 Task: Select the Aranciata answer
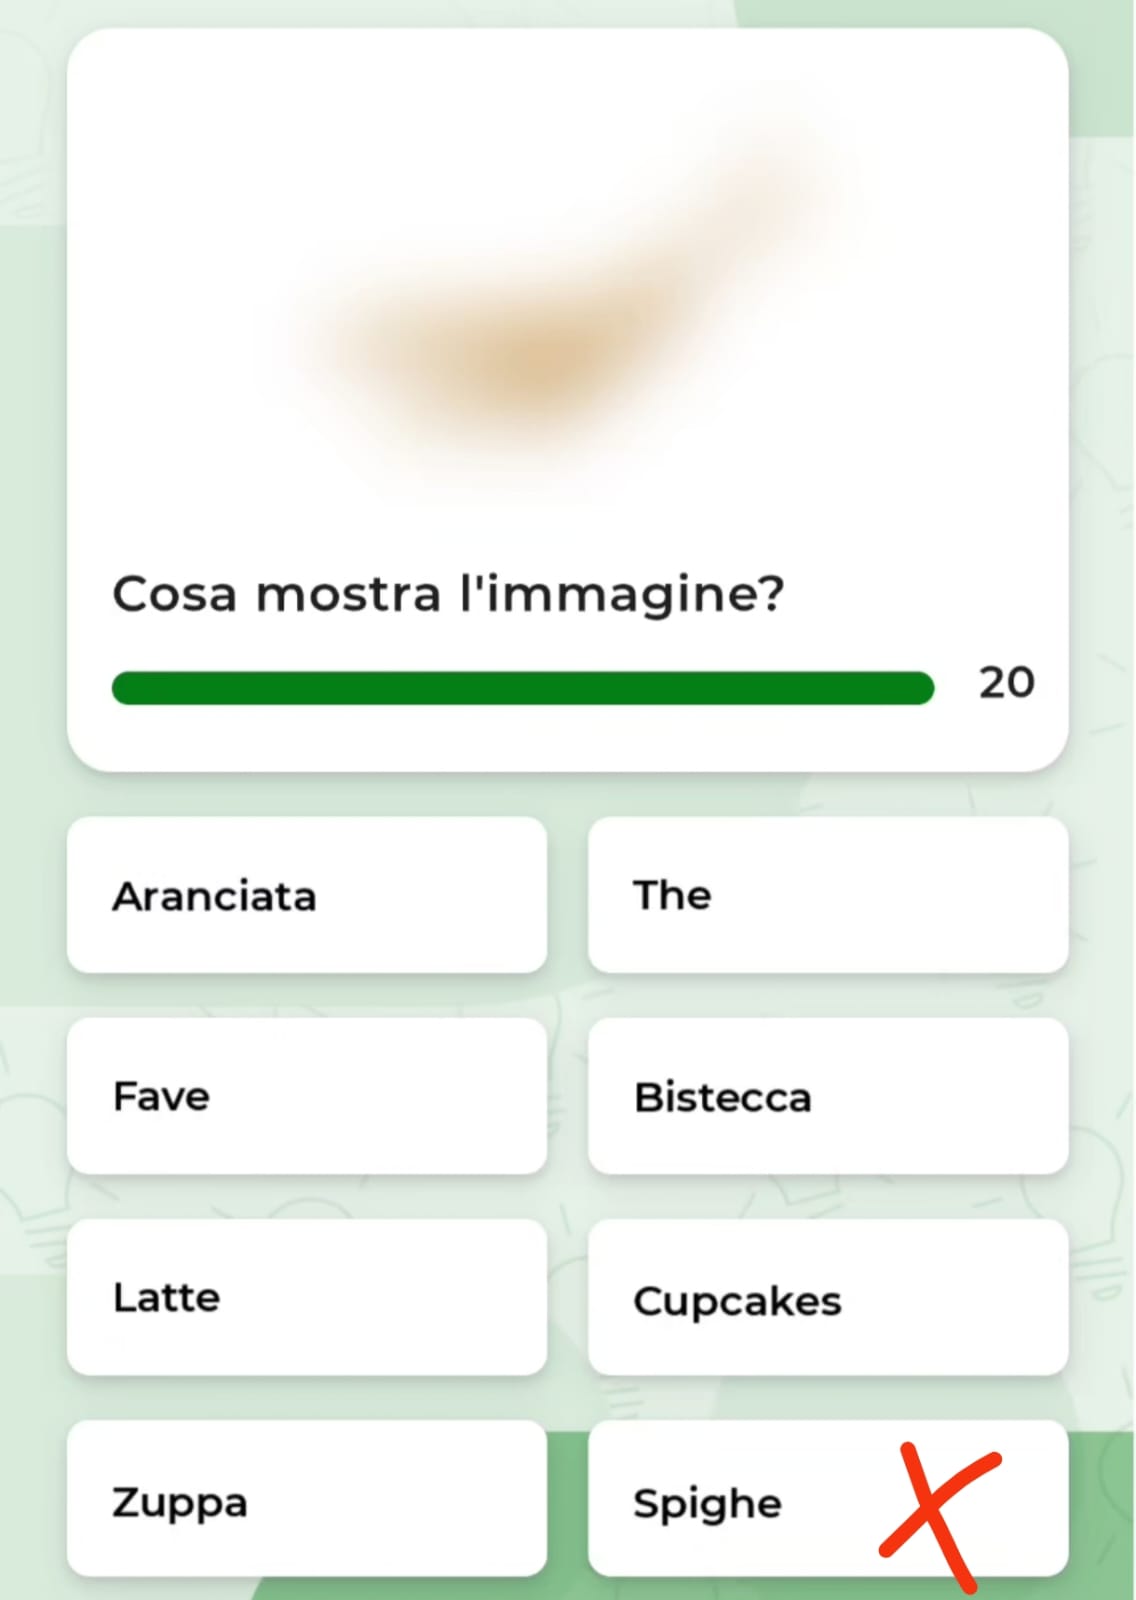click(307, 895)
